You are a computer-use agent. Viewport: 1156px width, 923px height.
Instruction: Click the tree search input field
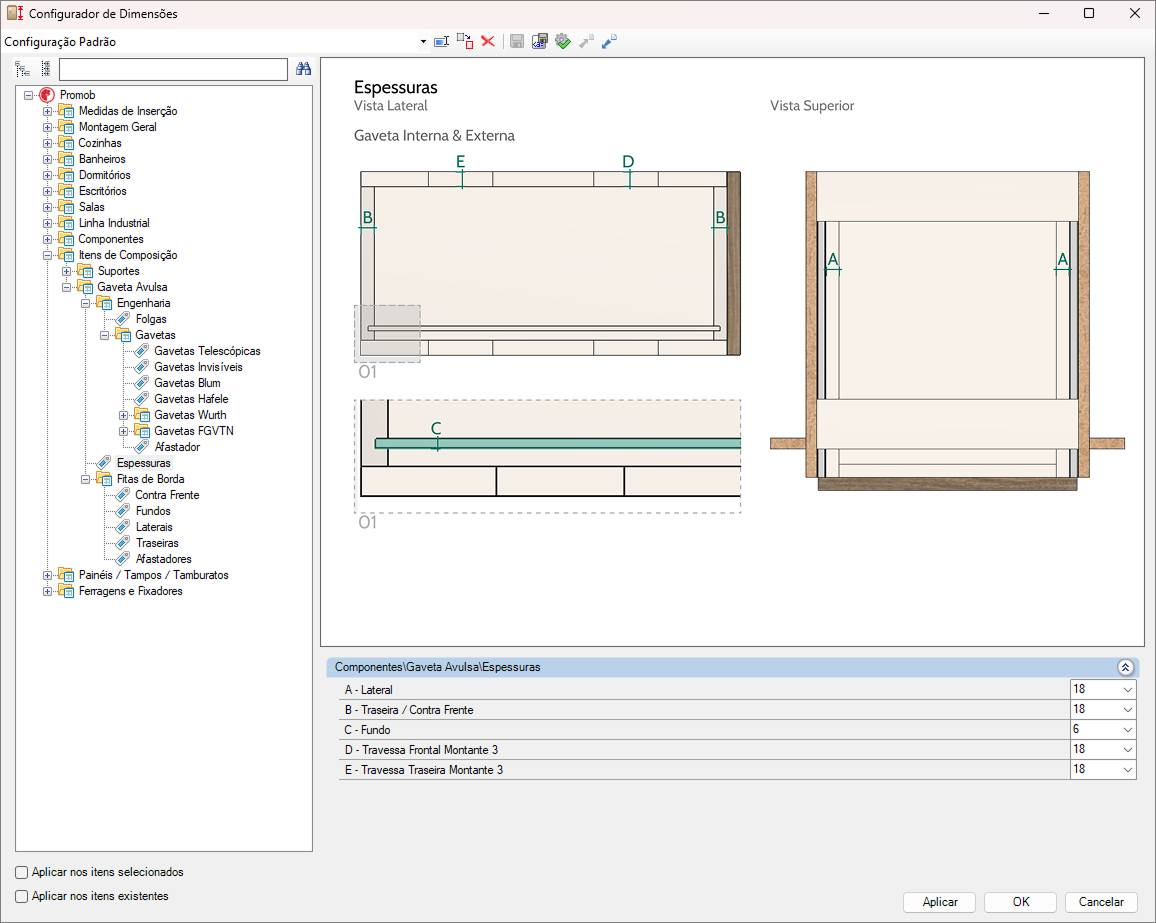(x=173, y=69)
